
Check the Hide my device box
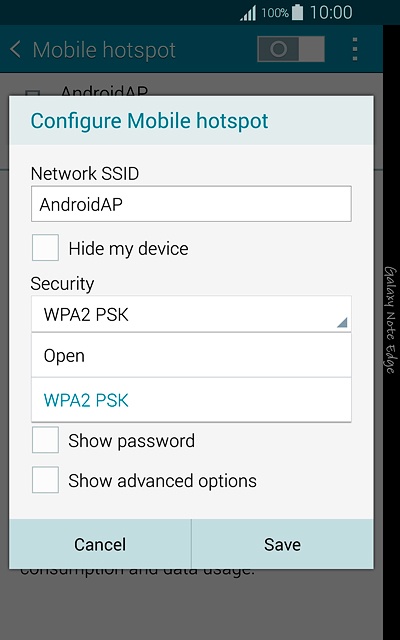[45, 247]
